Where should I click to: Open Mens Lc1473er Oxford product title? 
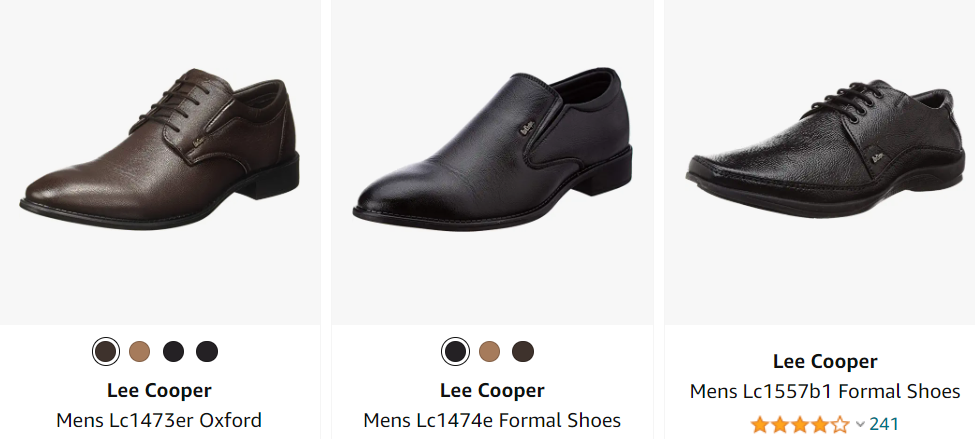point(159,420)
